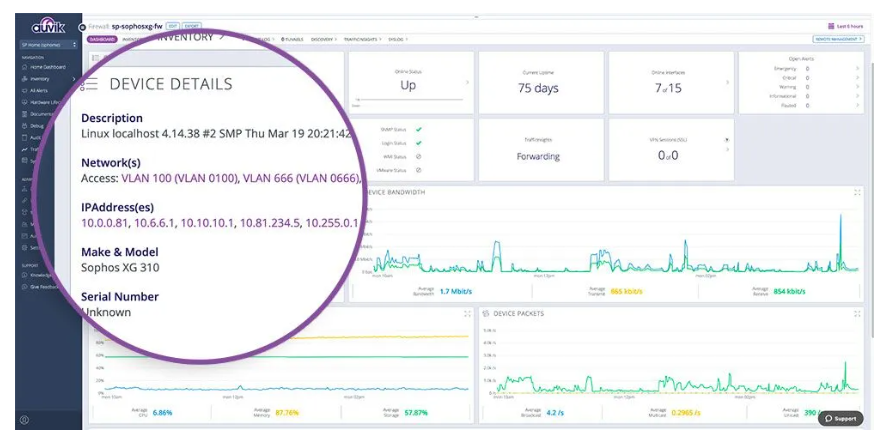Open Online Status details chevron
889x442 pixels.
(467, 82)
